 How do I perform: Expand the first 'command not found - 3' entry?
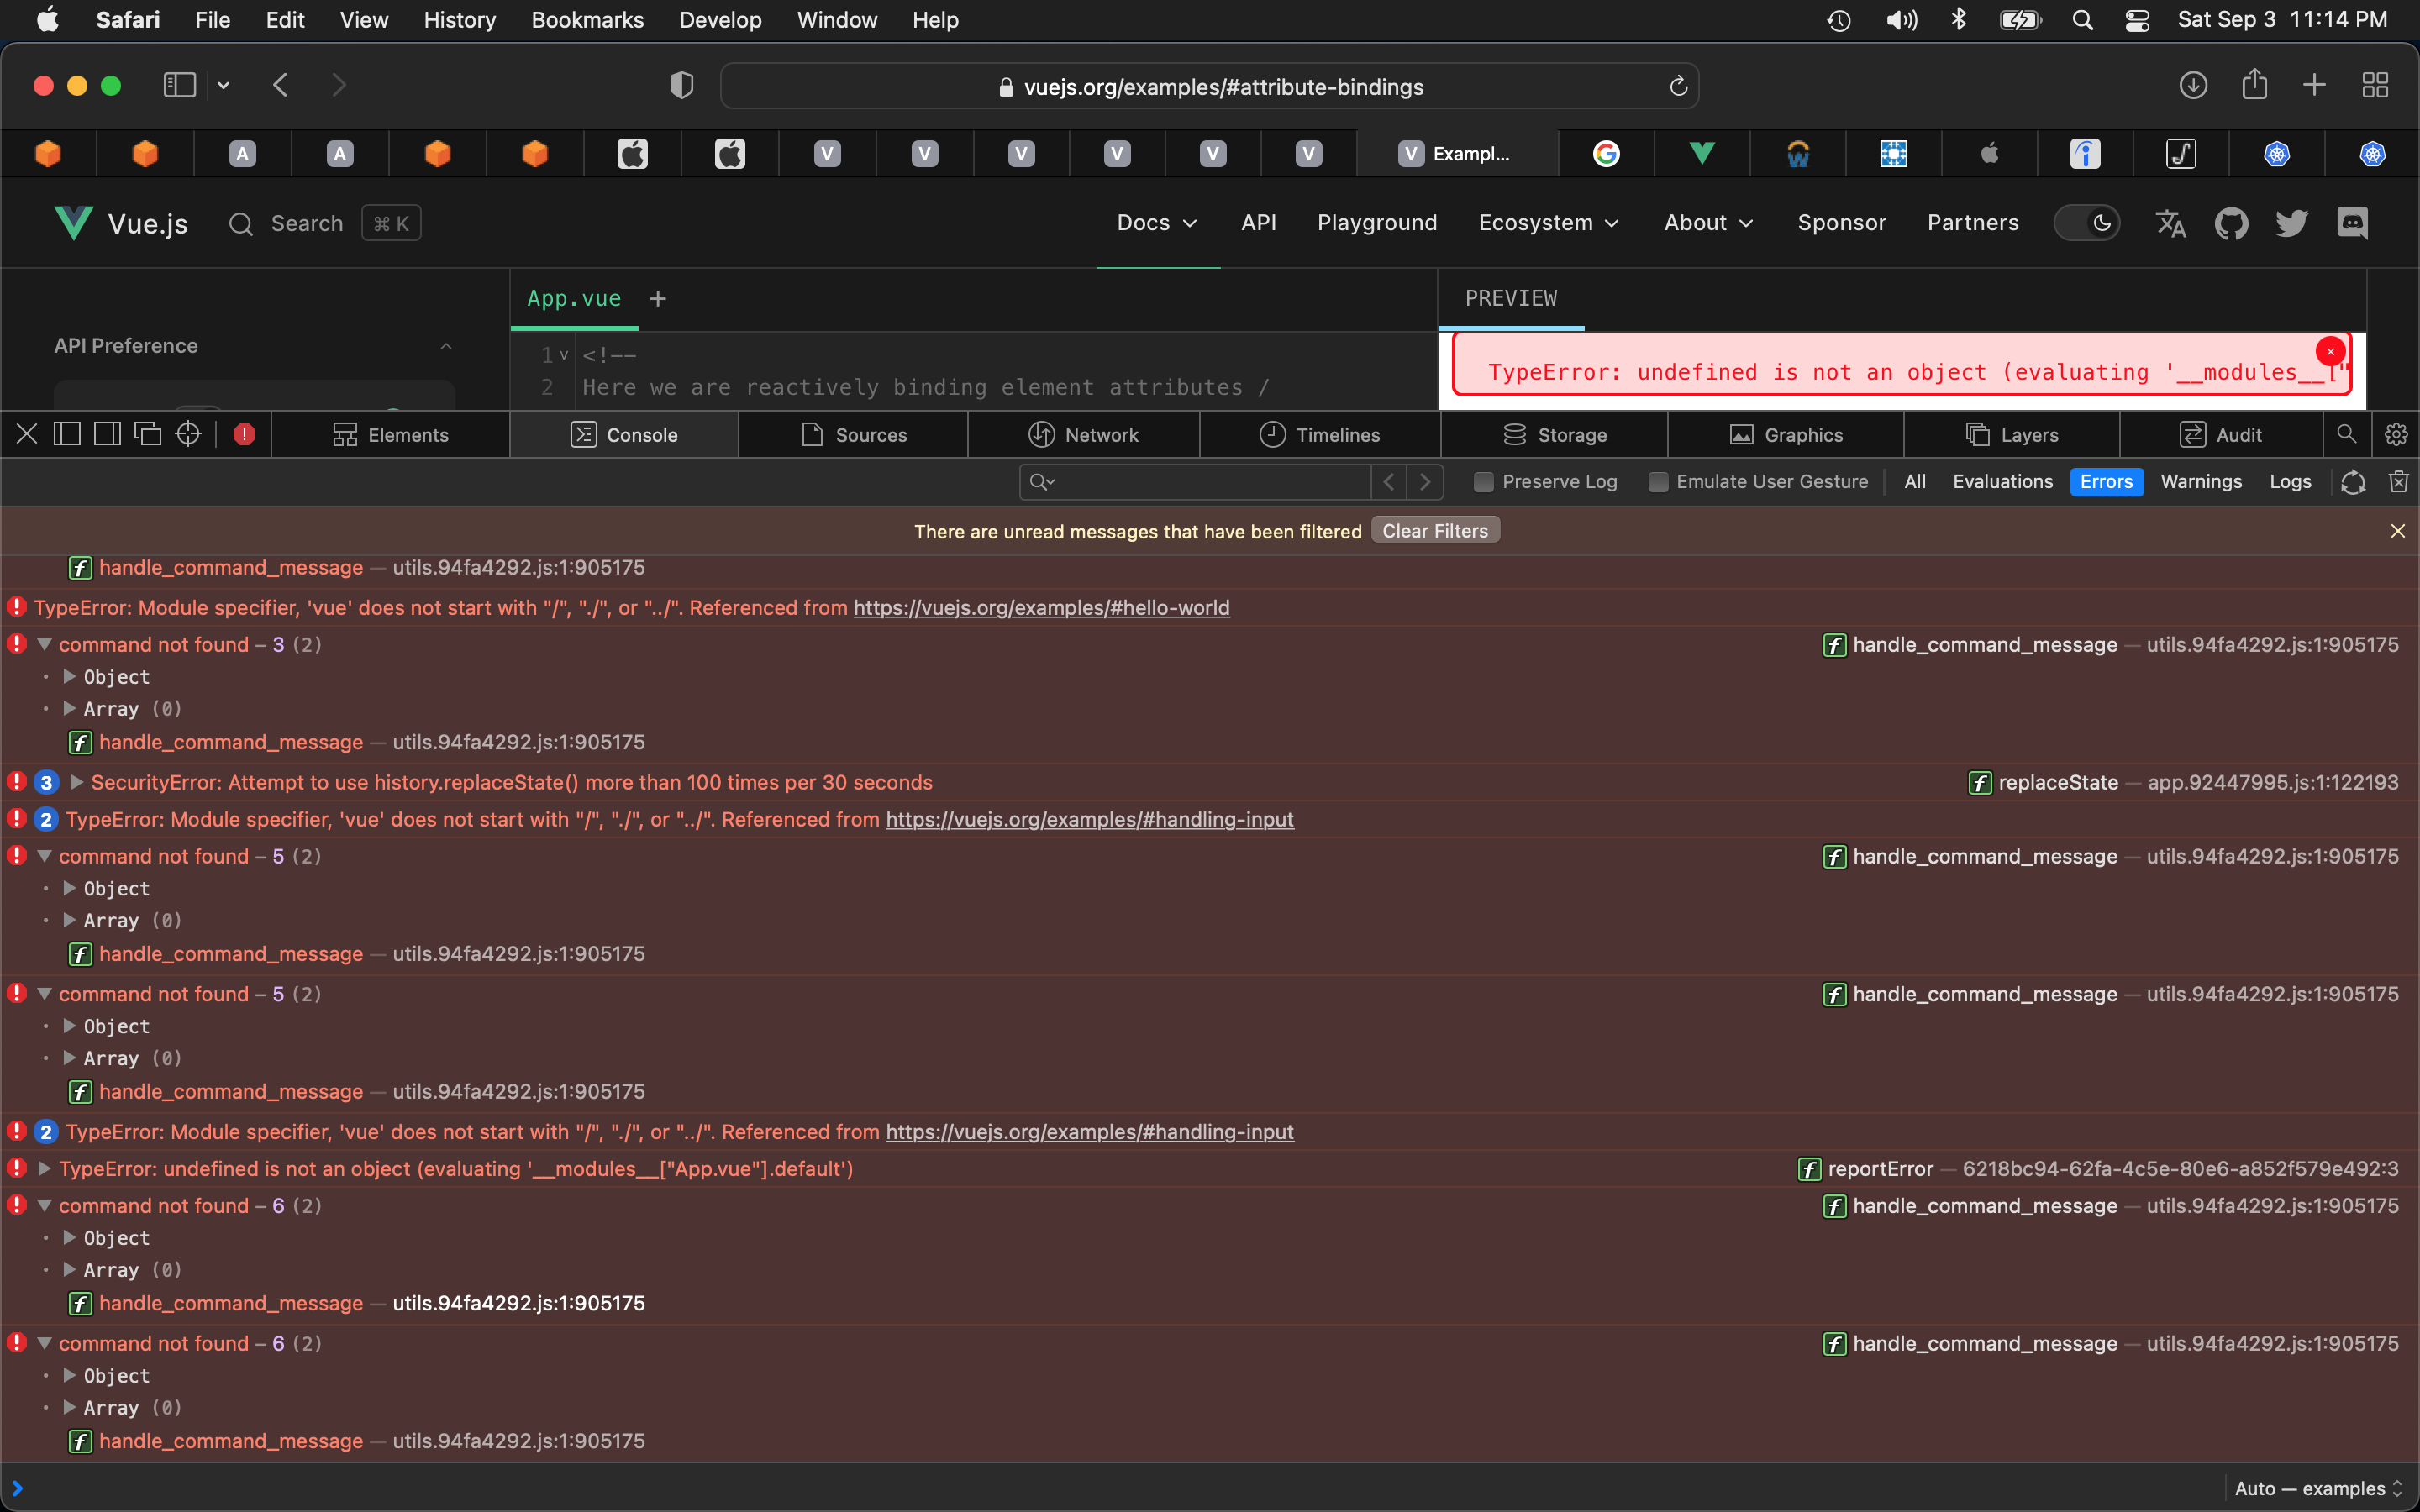(x=44, y=644)
